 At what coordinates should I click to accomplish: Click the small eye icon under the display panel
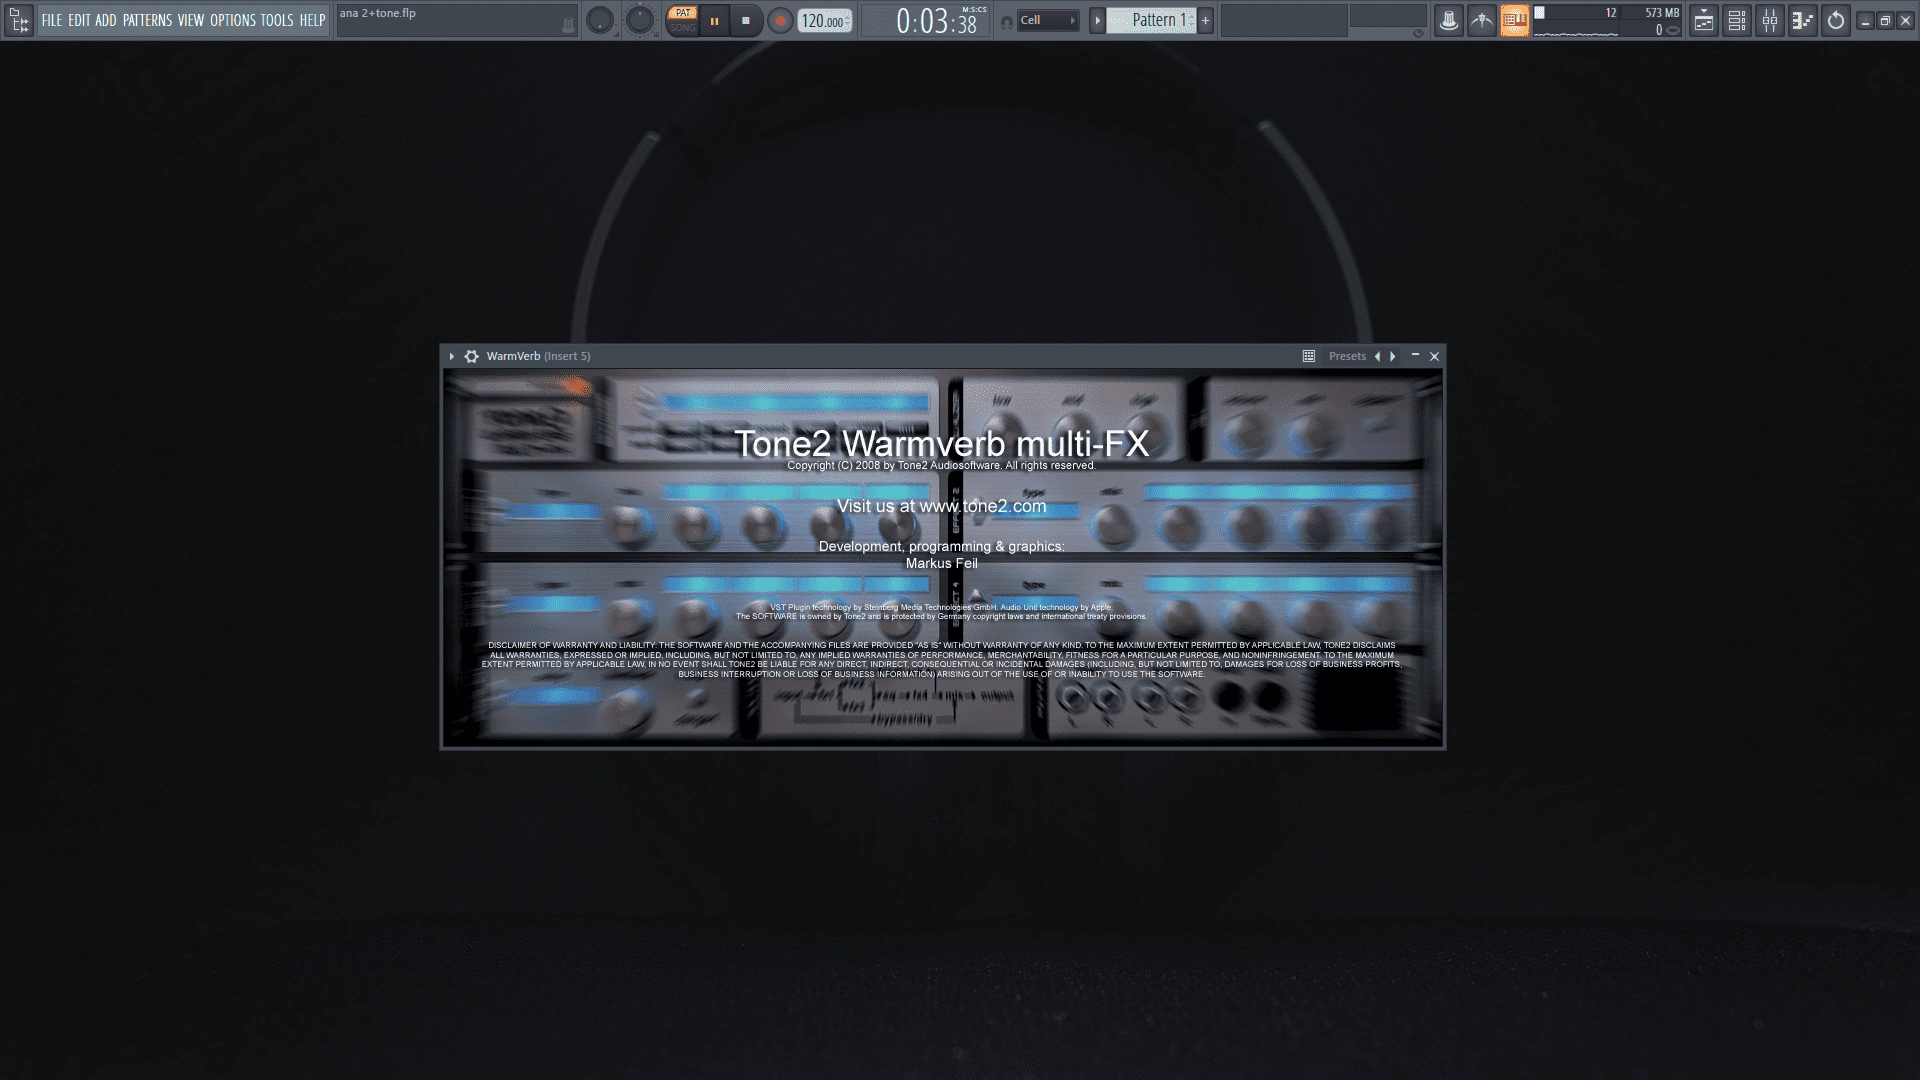pos(1417,33)
